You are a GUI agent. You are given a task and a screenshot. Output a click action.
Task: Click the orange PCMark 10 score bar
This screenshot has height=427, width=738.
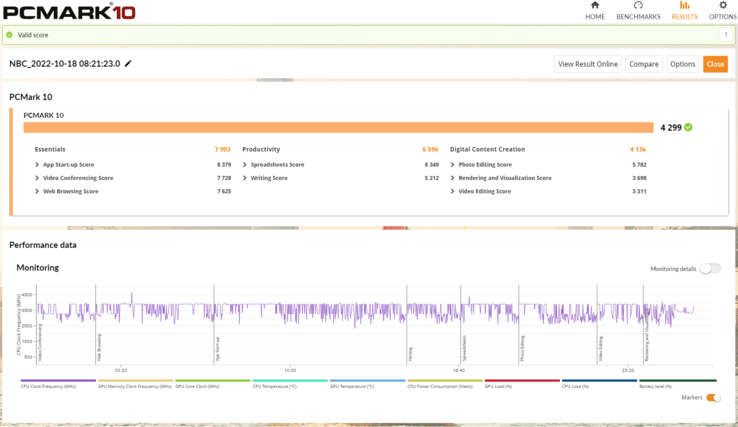click(338, 127)
